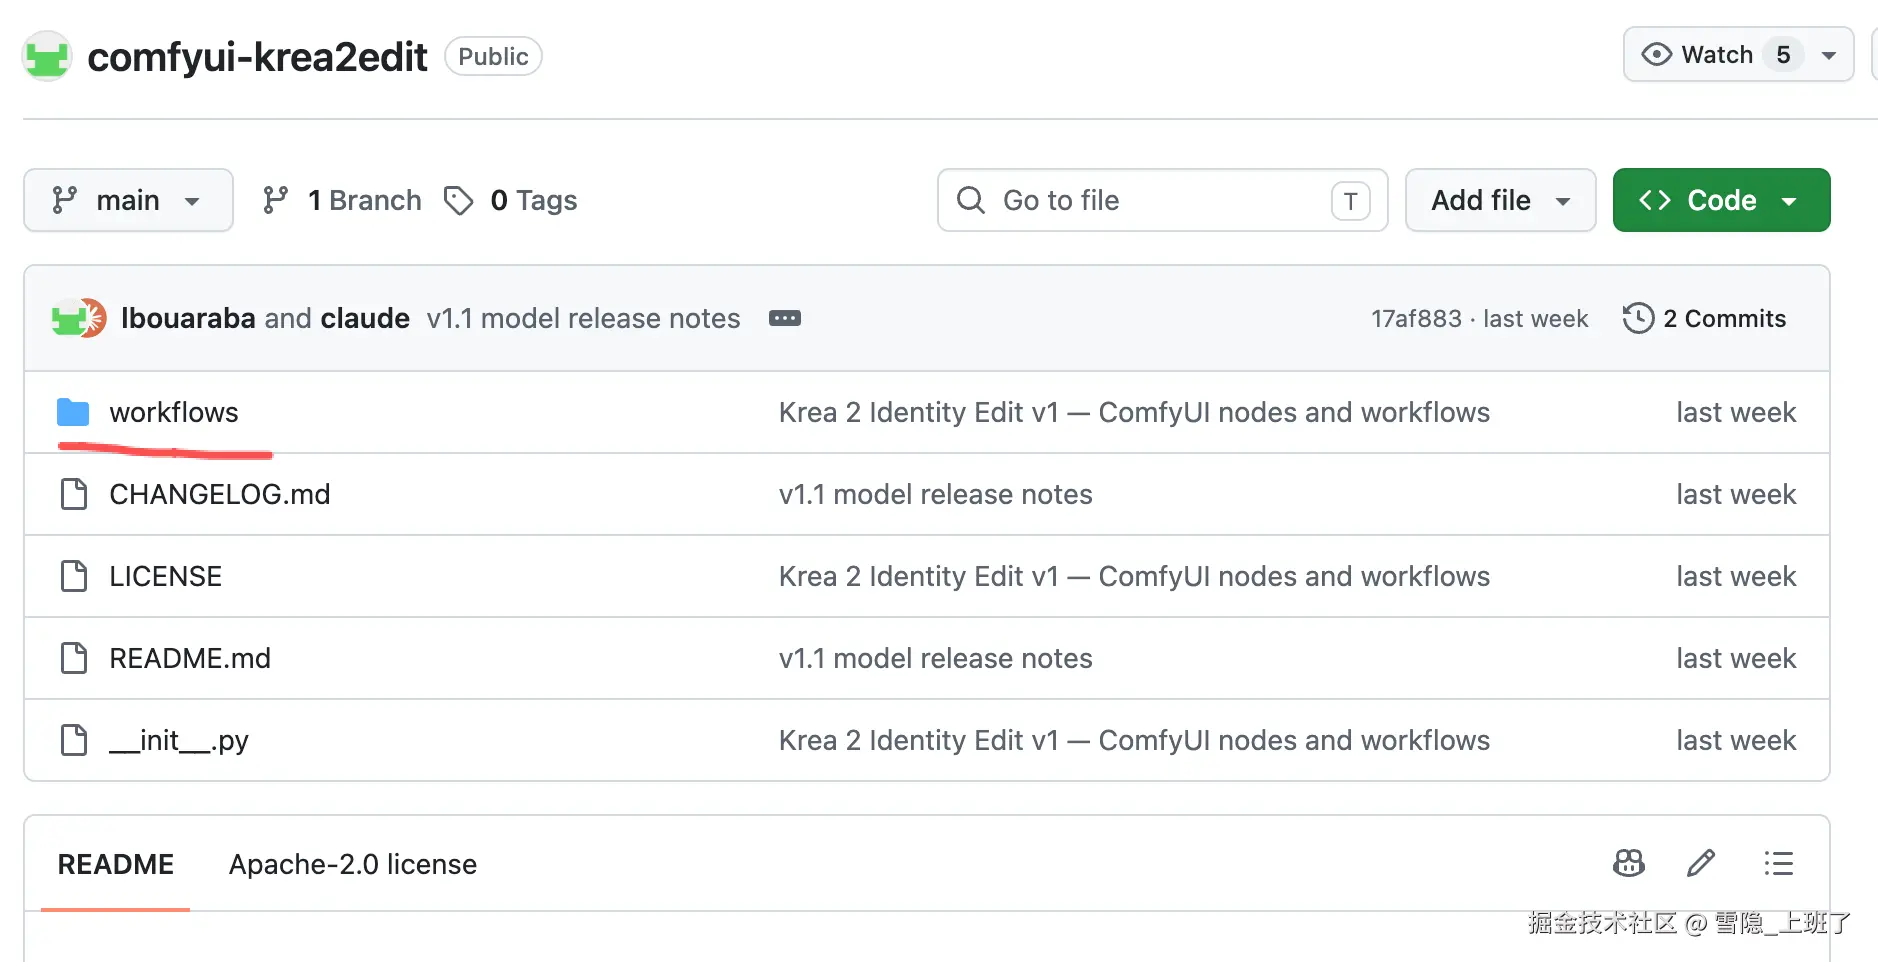This screenshot has width=1878, height=962.
Task: Switch to the Apache-2.0 license tab
Action: (353, 864)
